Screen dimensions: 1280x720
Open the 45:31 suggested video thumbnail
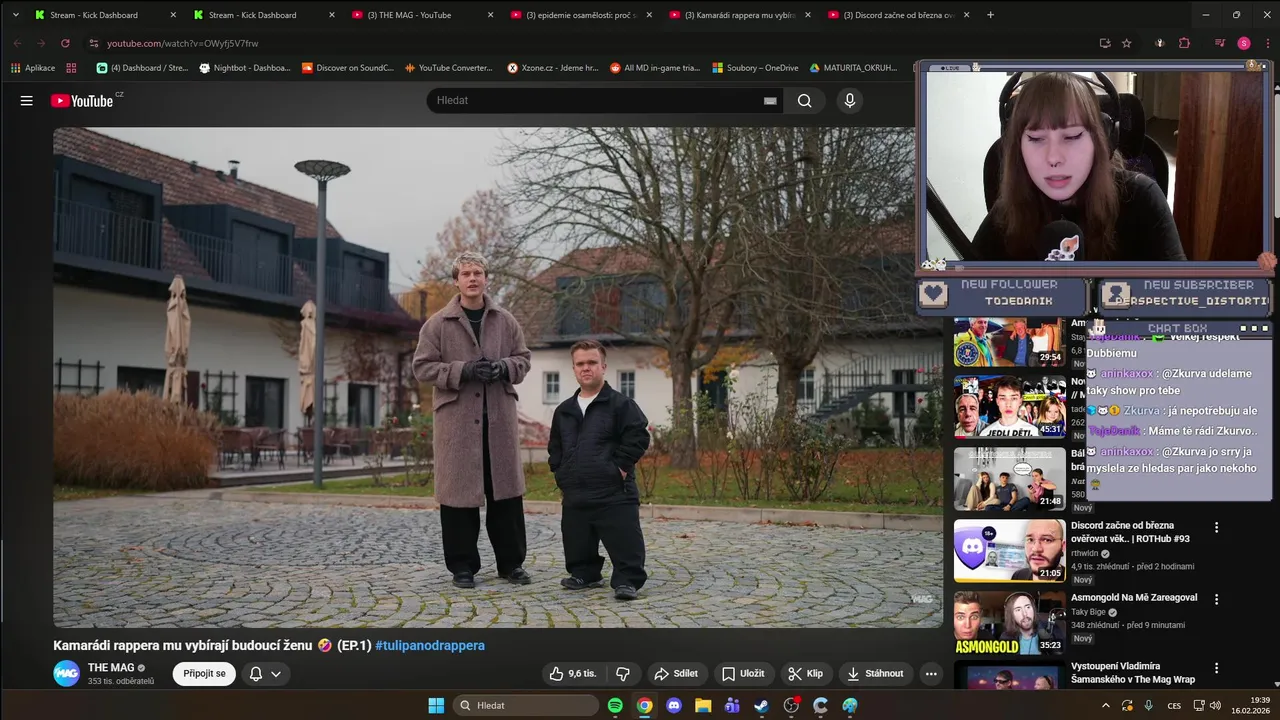pos(1009,407)
